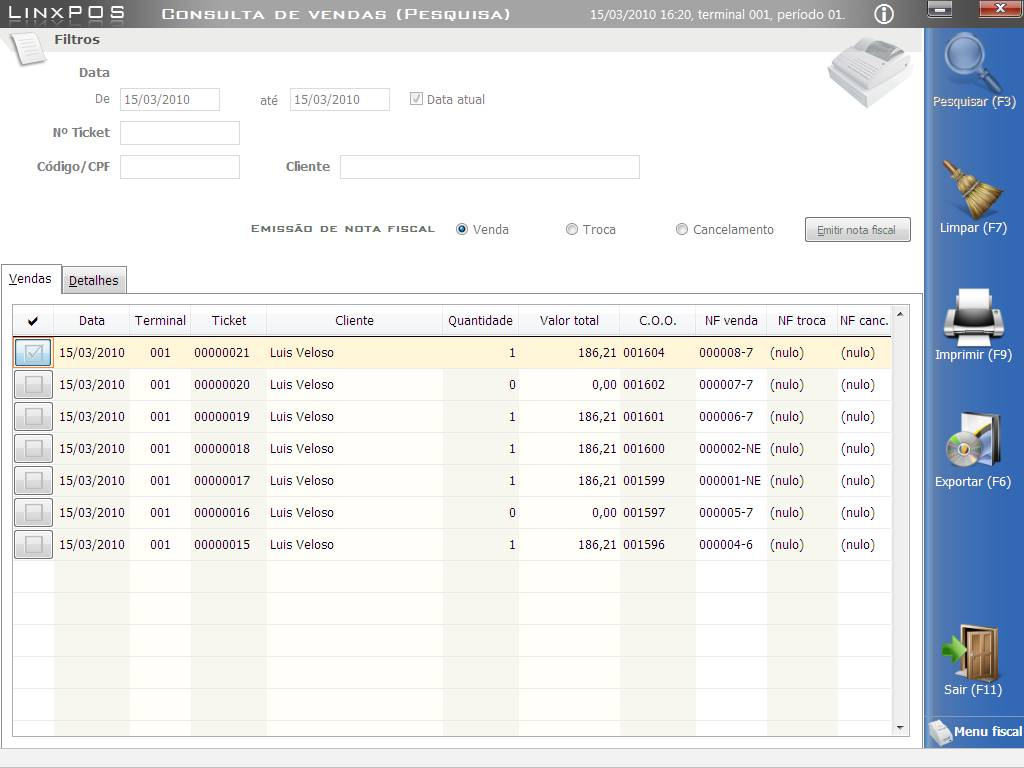Switch to the Vendas tab
1024x768 pixels.
pos(30,279)
